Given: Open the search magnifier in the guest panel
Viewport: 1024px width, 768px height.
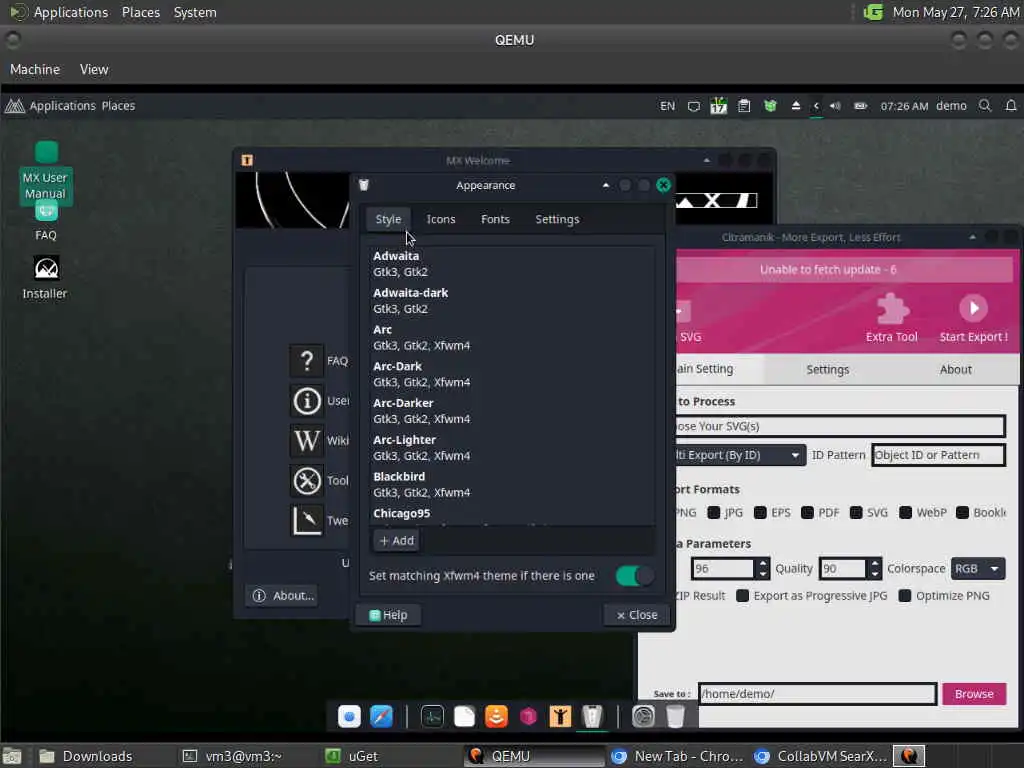Looking at the screenshot, I should point(985,106).
